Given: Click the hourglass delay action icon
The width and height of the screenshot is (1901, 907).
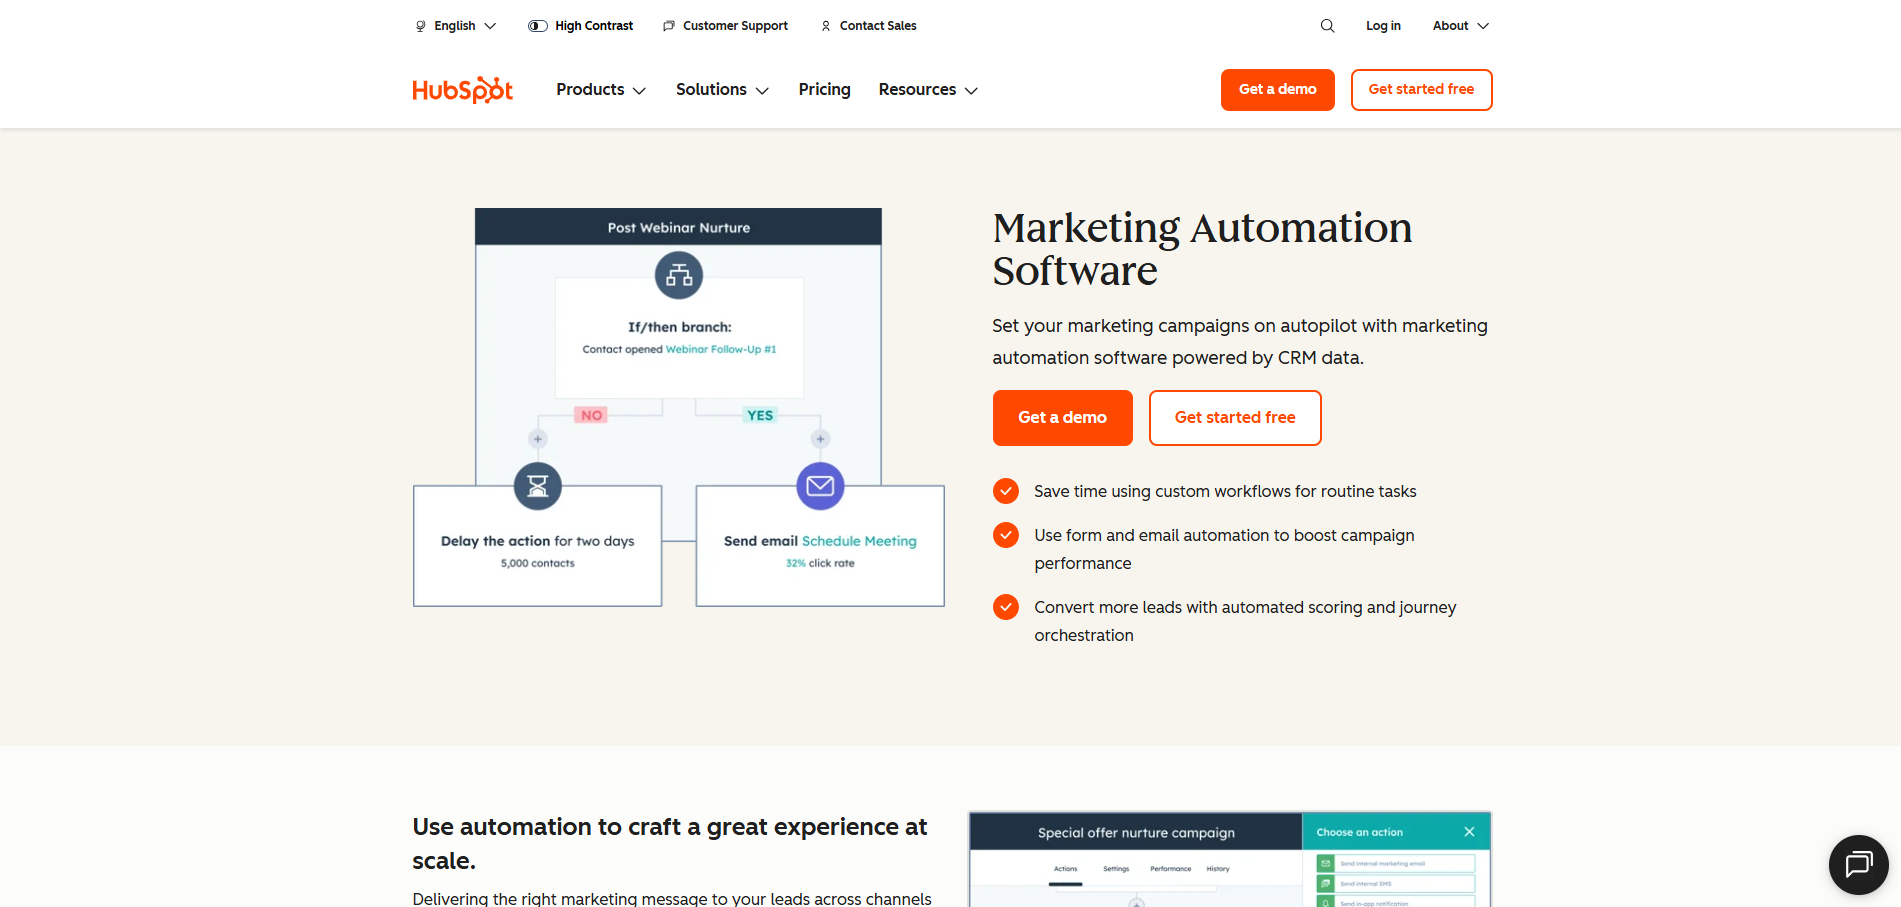Looking at the screenshot, I should click(x=537, y=486).
